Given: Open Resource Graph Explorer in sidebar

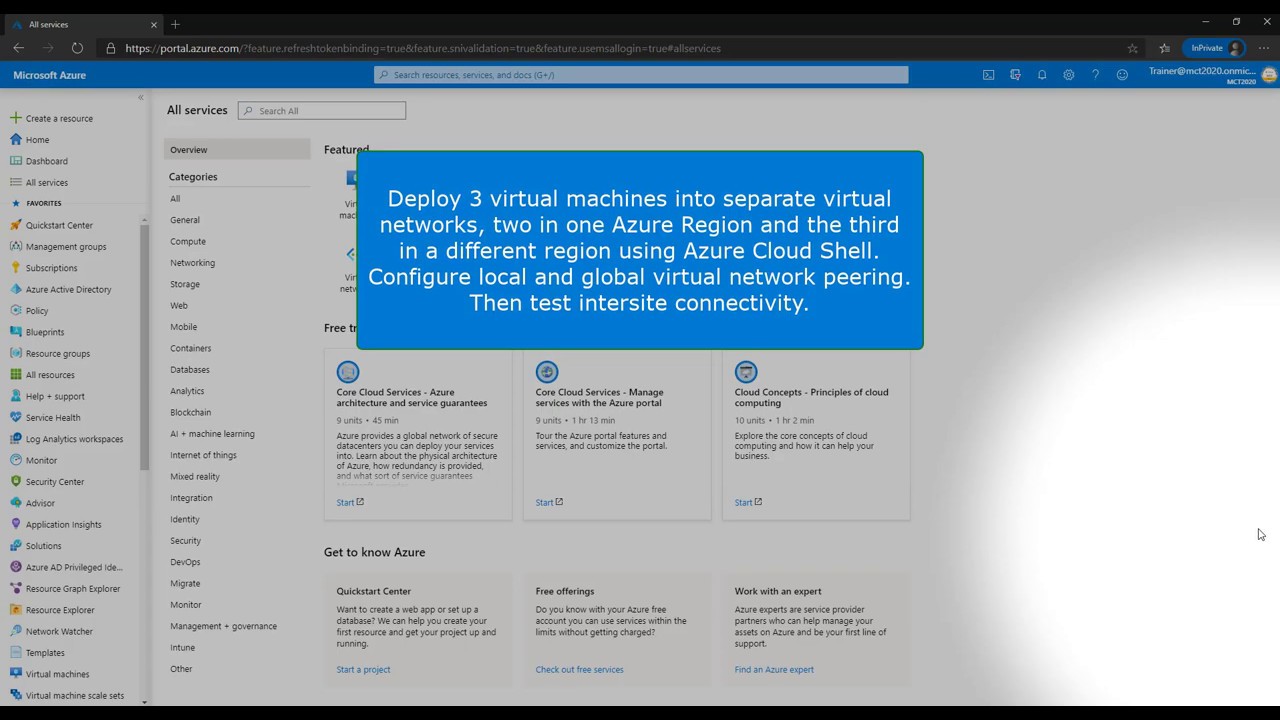Looking at the screenshot, I should click(x=73, y=589).
